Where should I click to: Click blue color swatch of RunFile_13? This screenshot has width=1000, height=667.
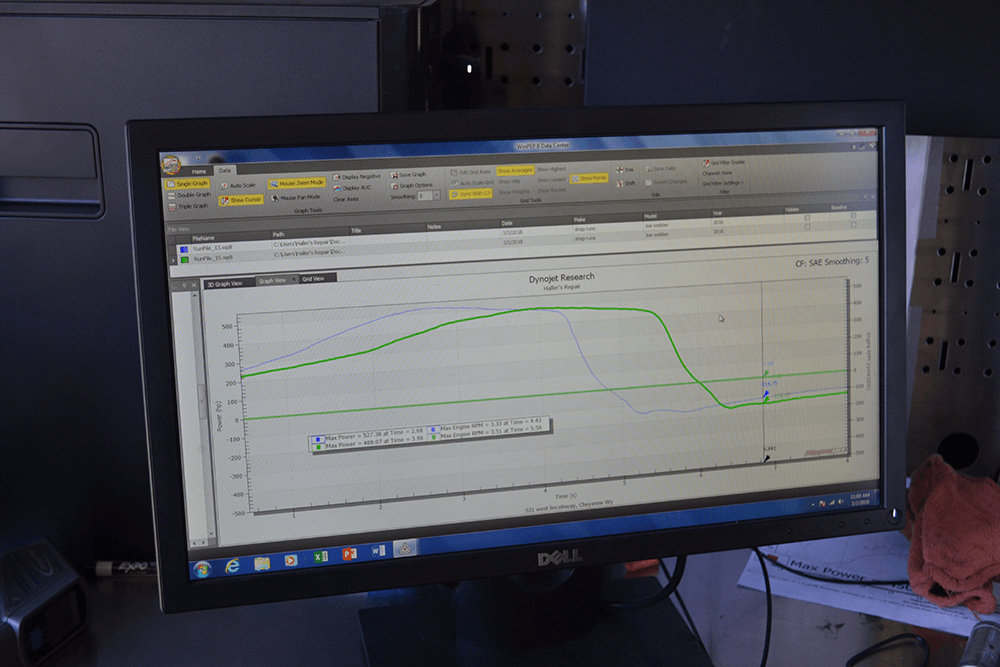tap(184, 249)
